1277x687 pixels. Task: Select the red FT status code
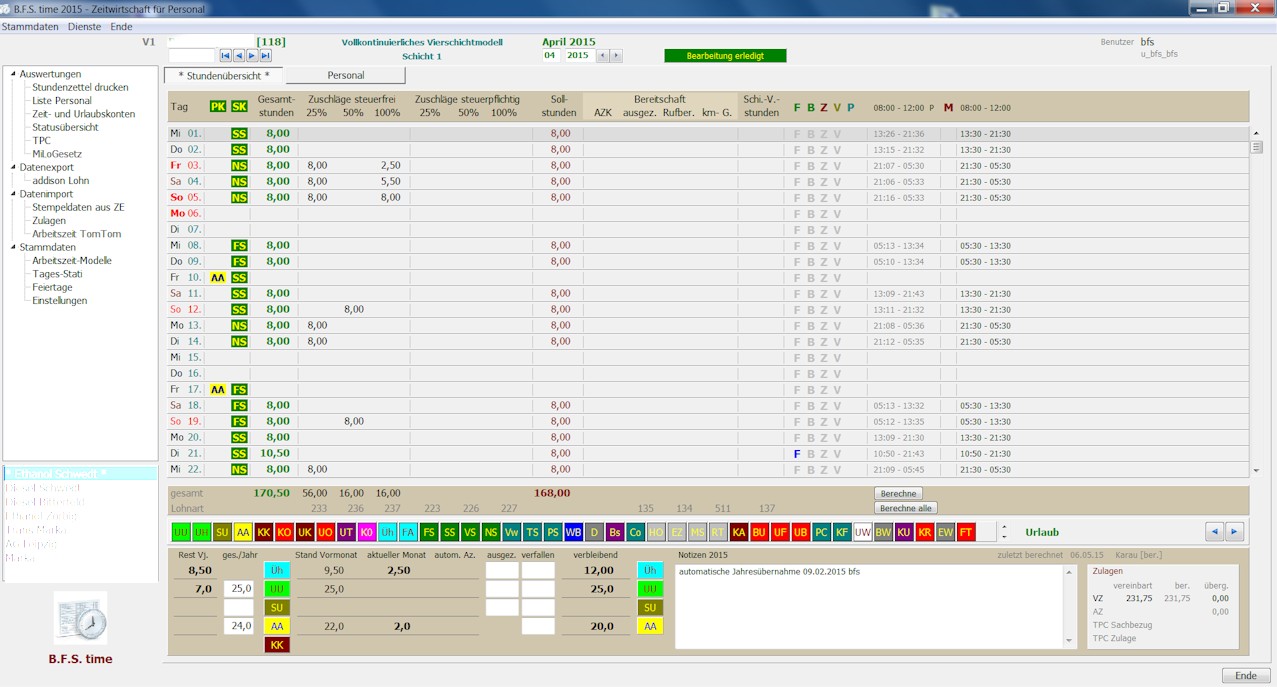(966, 532)
